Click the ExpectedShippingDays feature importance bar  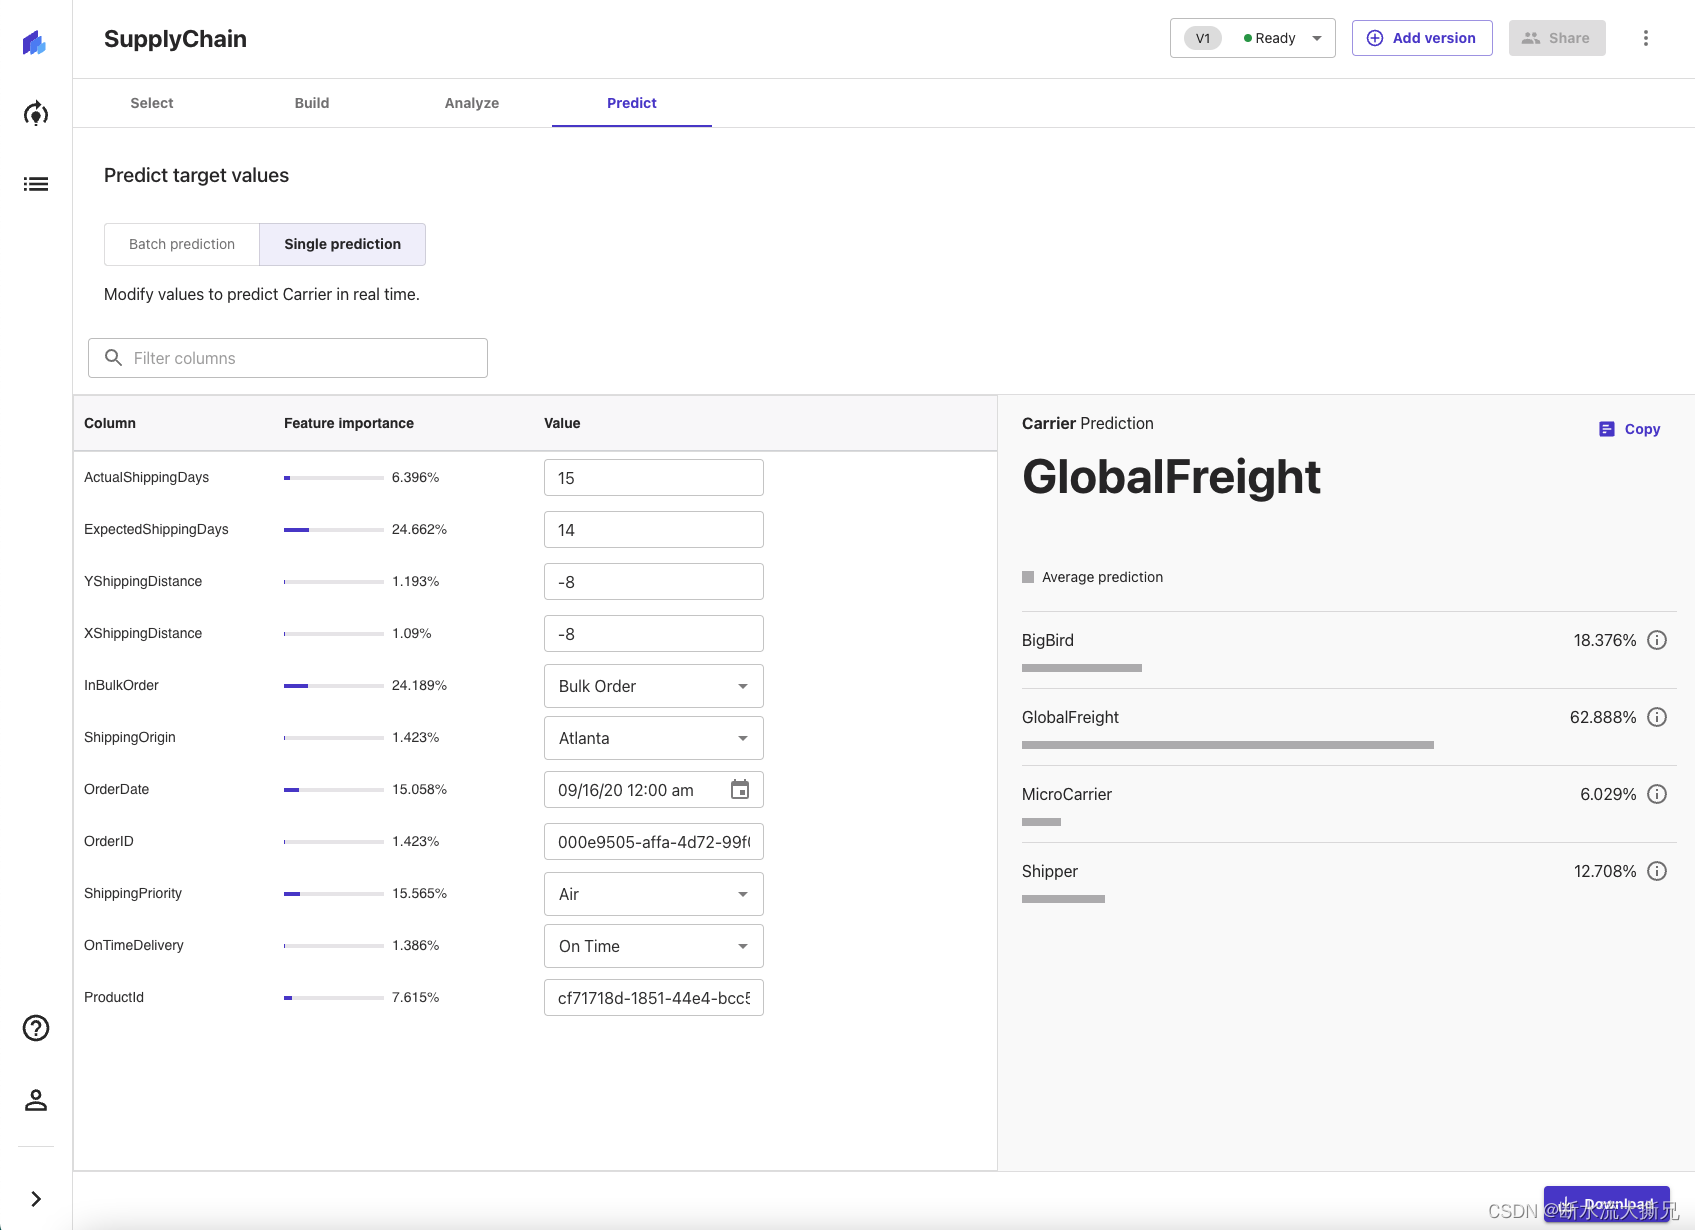point(334,530)
